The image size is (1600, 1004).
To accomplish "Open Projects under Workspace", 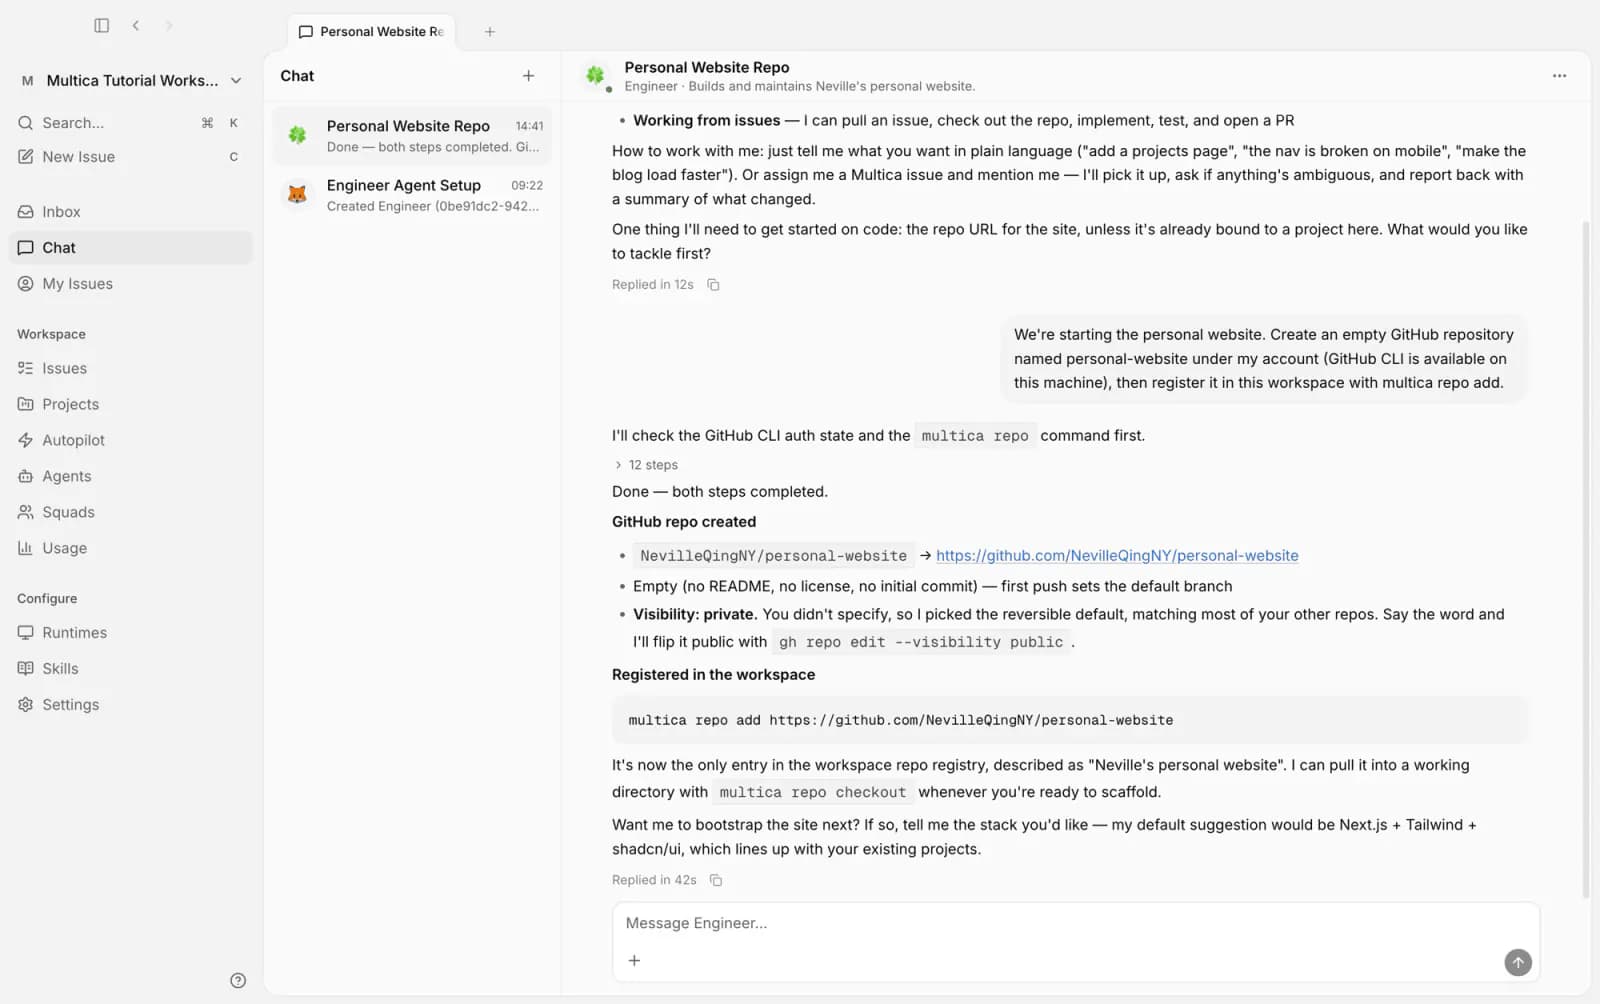I will (131, 404).
